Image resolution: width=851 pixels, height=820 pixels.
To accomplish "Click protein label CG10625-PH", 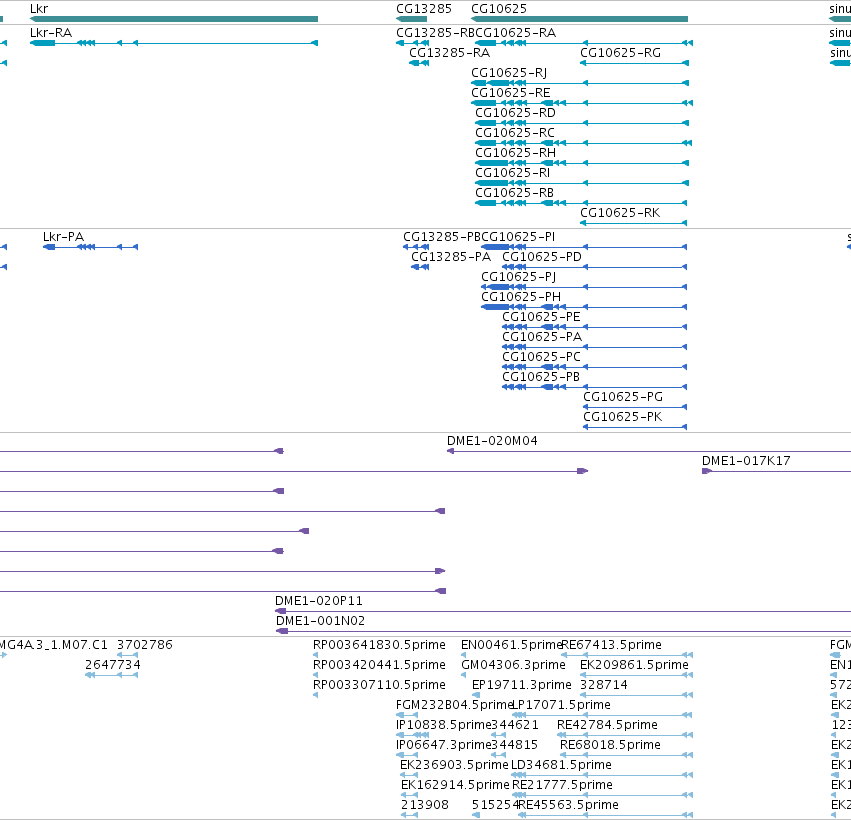I will tap(521, 297).
